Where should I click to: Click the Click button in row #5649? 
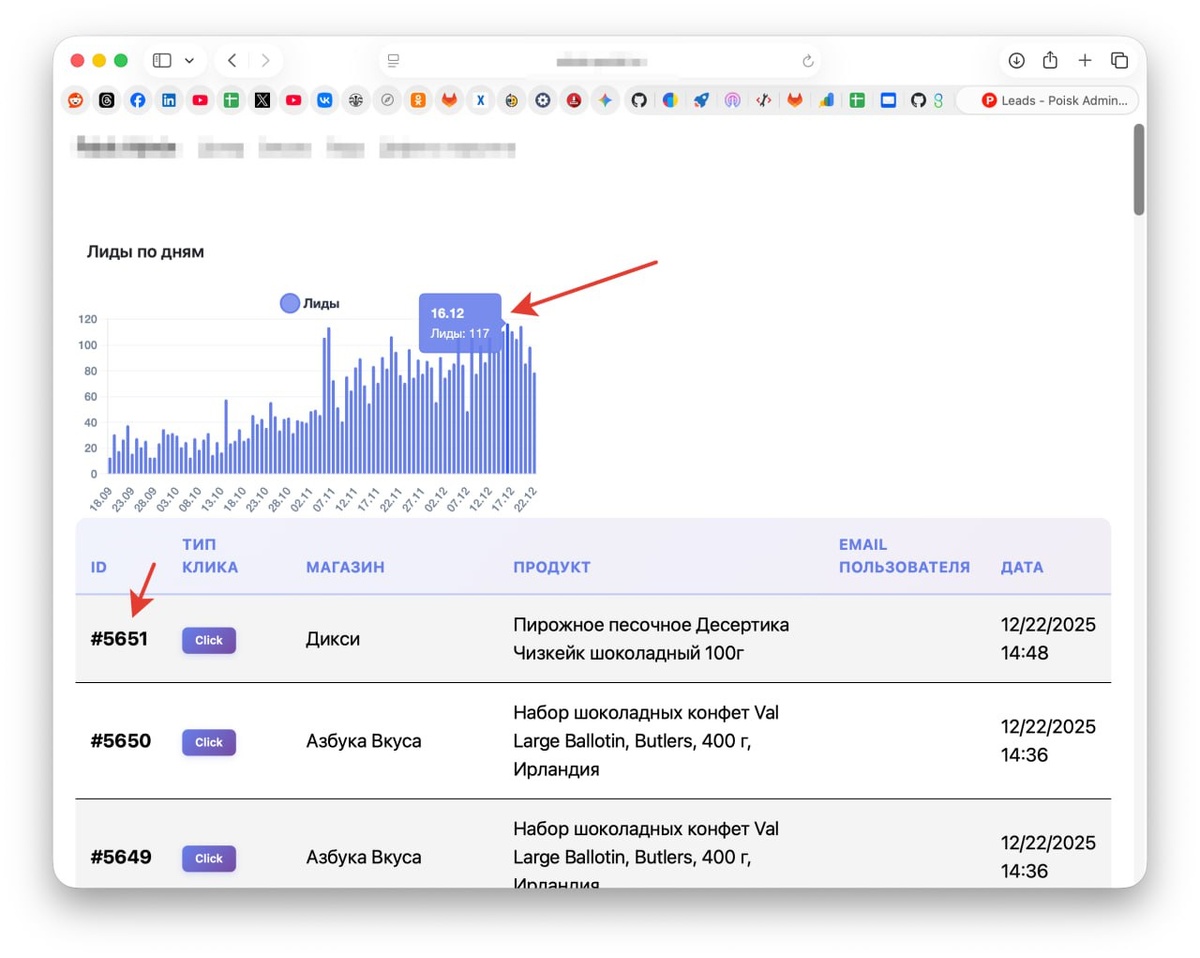(209, 858)
